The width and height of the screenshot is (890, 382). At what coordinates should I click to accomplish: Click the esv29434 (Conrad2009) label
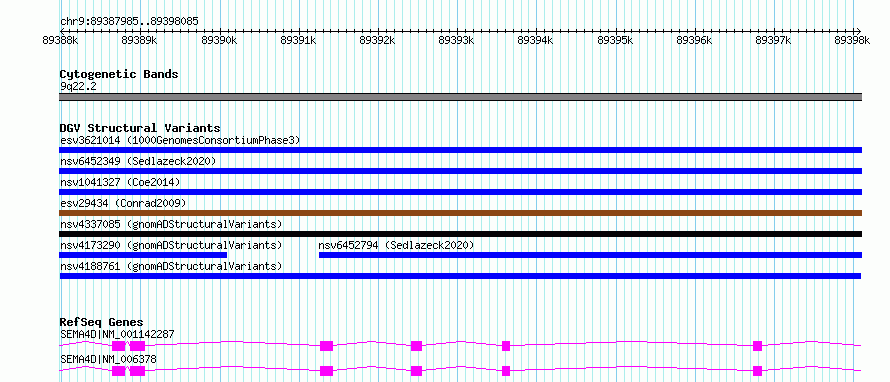coord(123,203)
